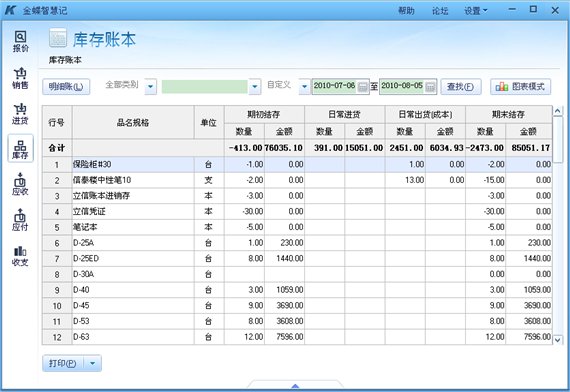
Task: Open the green product filter dropdown arrow
Action: coord(255,87)
